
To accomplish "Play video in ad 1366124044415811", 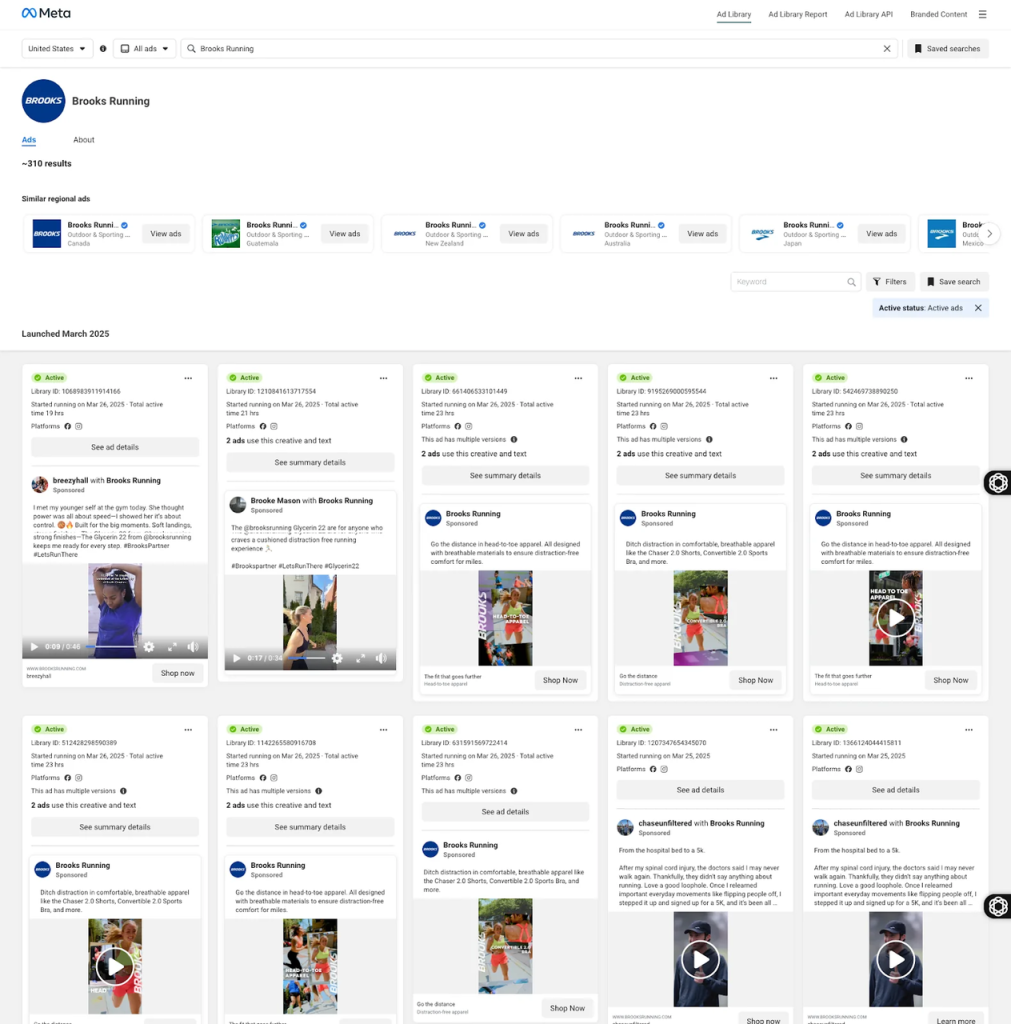I will tap(895, 959).
